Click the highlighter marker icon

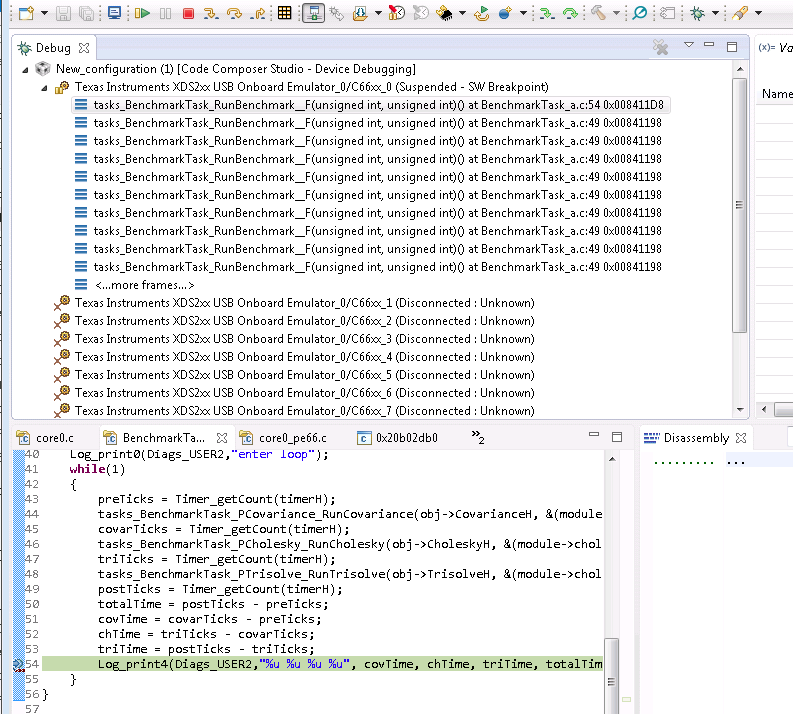point(740,13)
